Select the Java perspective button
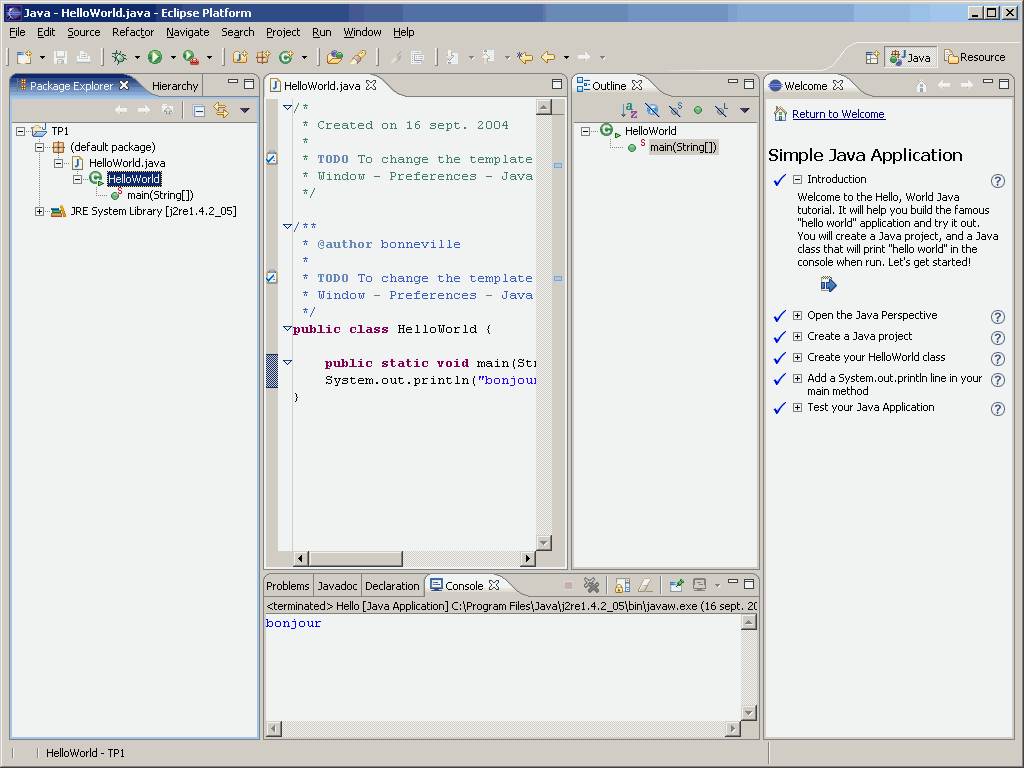This screenshot has height=768, width=1024. point(911,57)
